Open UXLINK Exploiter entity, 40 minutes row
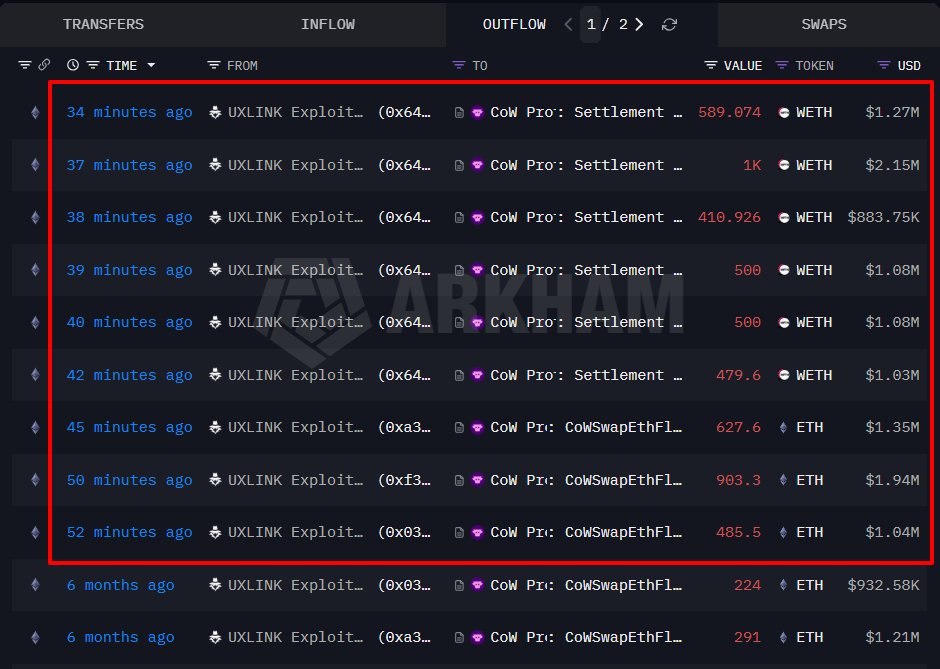The width and height of the screenshot is (940, 669). [295, 323]
